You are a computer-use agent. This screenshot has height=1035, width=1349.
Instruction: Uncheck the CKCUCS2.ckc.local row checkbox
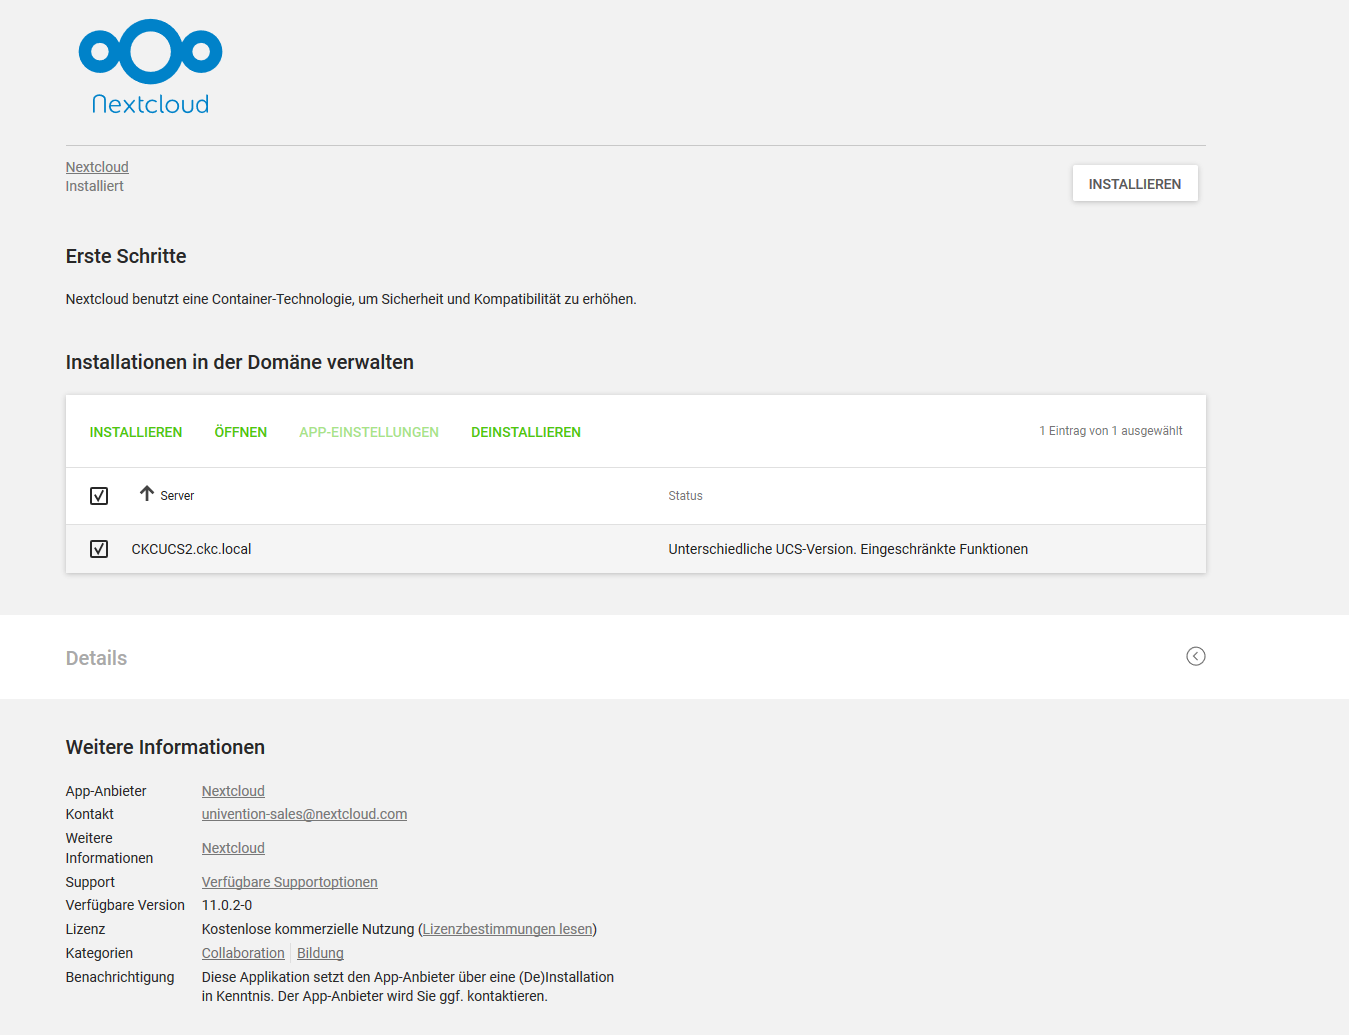click(99, 549)
